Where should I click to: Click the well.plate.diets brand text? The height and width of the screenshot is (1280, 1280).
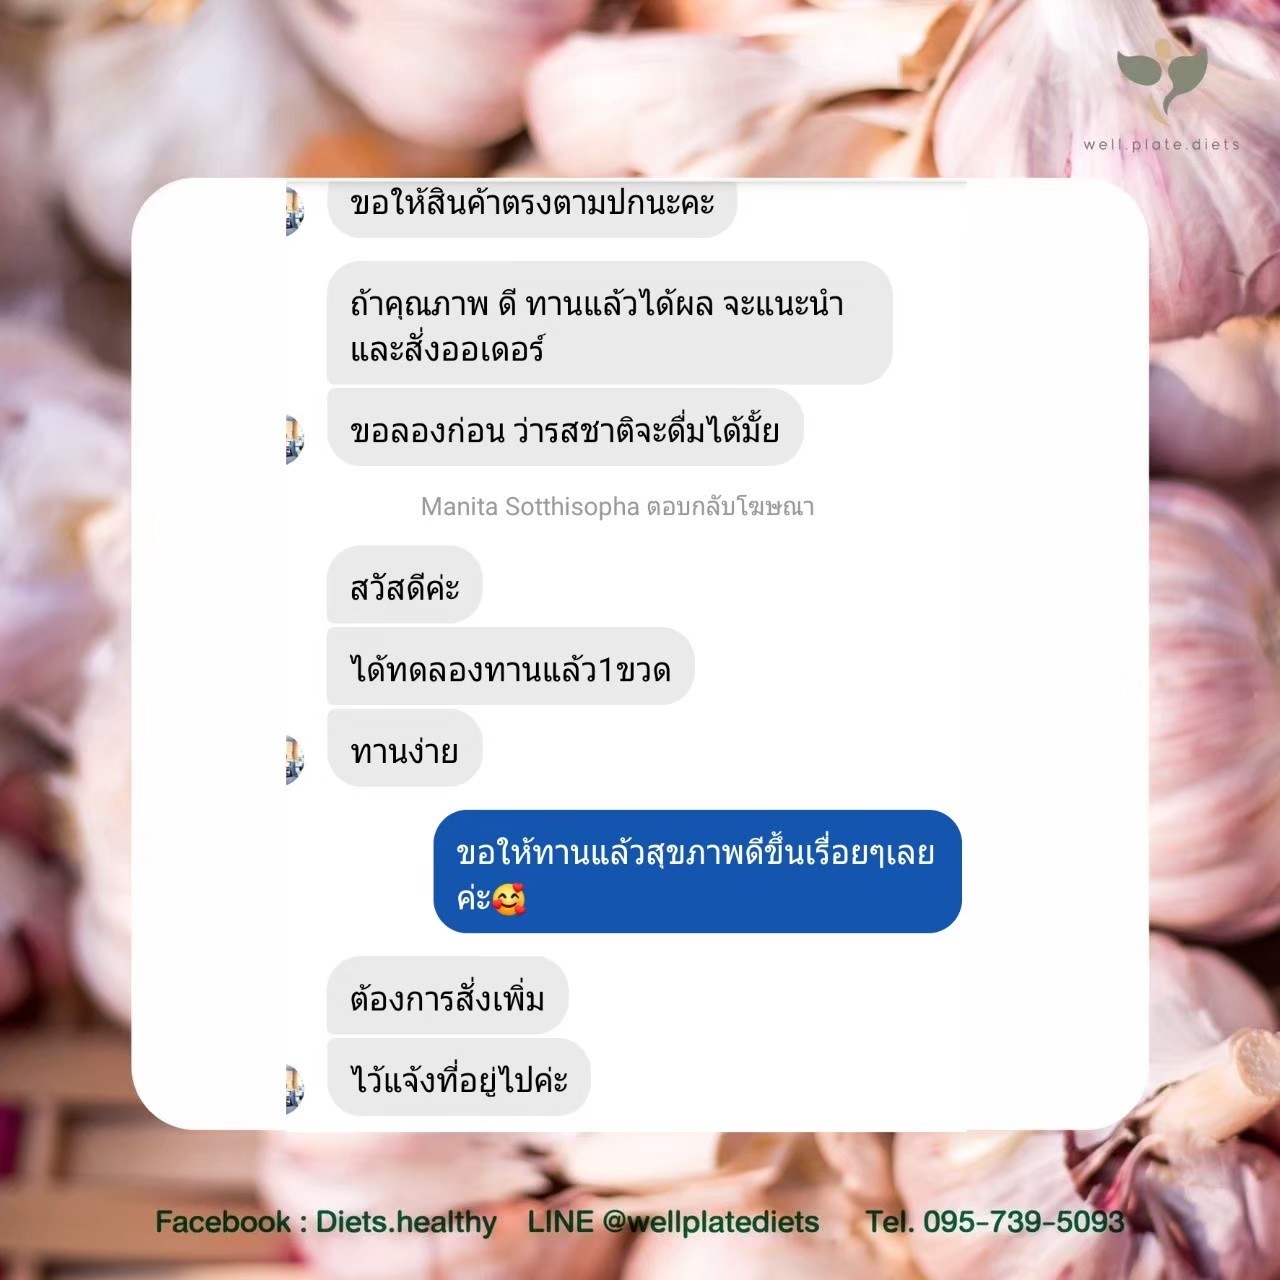click(1161, 145)
